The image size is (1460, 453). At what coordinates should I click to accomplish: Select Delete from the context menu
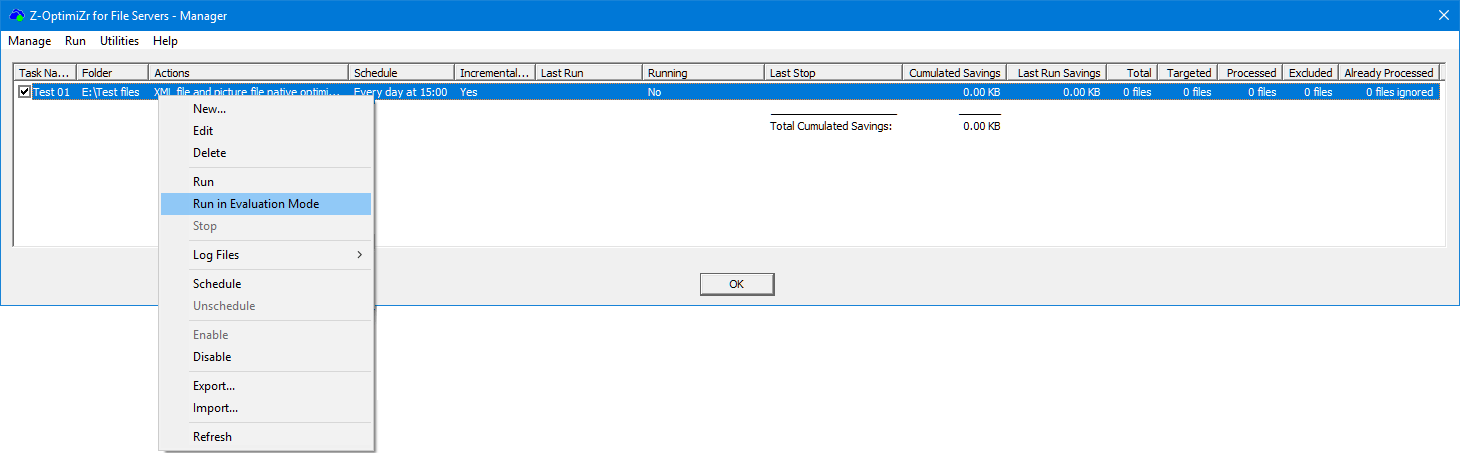[x=209, y=153]
